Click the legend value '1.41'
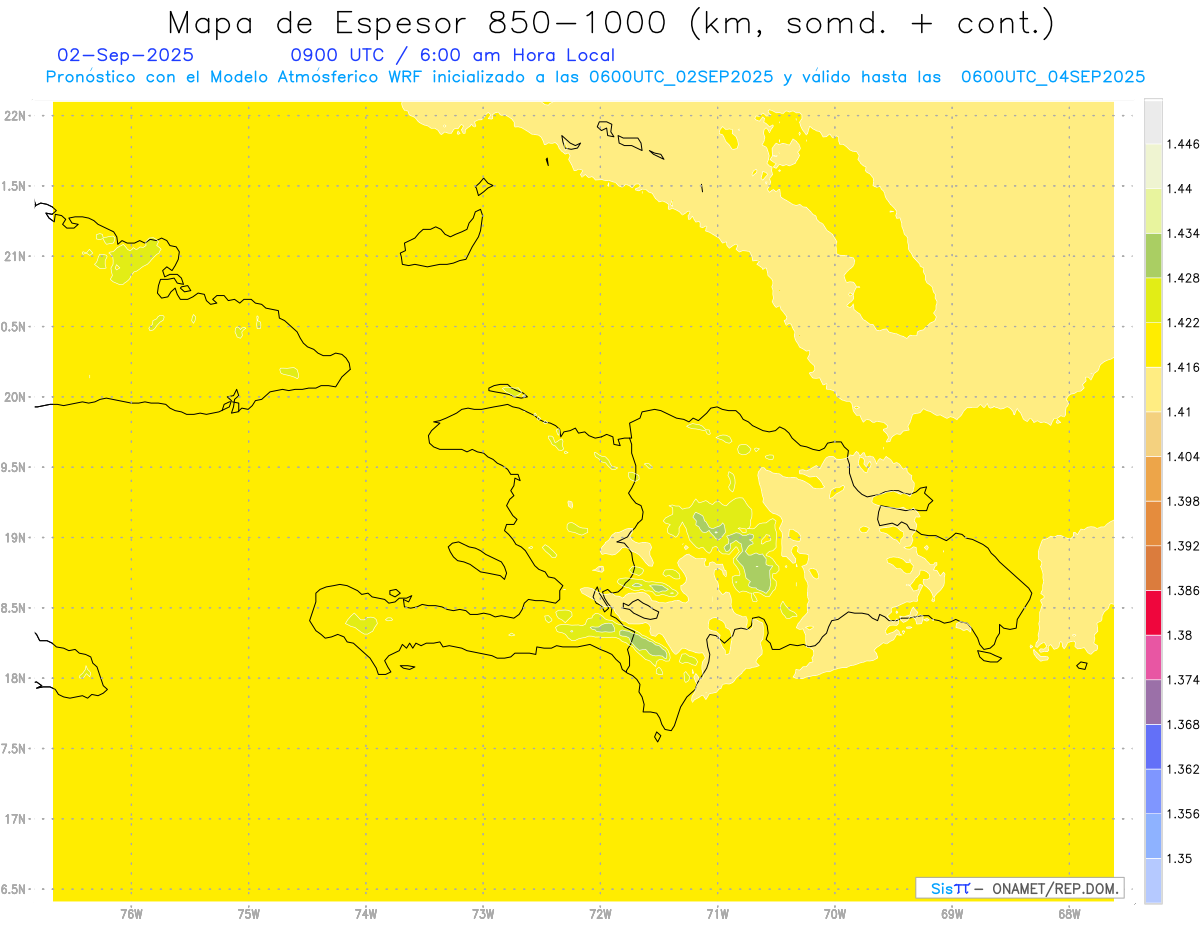1200x927 pixels. [1179, 412]
